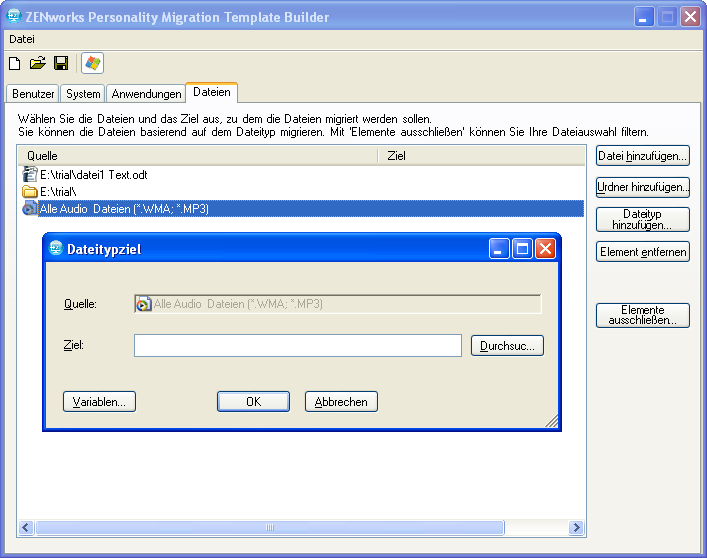
Task: Maximize the Dateitypziel dialog
Action: click(523, 249)
